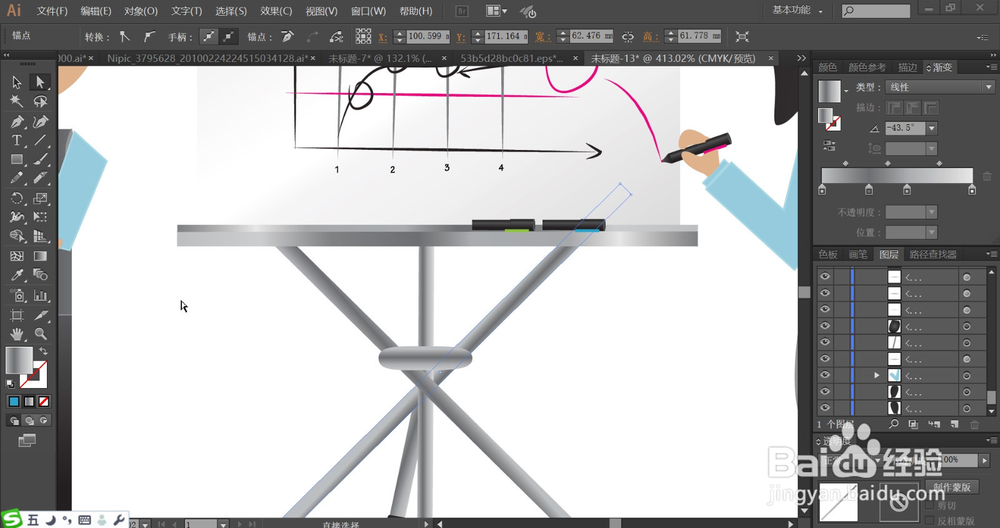Click the gradient fill swatch in gradient panel

[x=830, y=91]
